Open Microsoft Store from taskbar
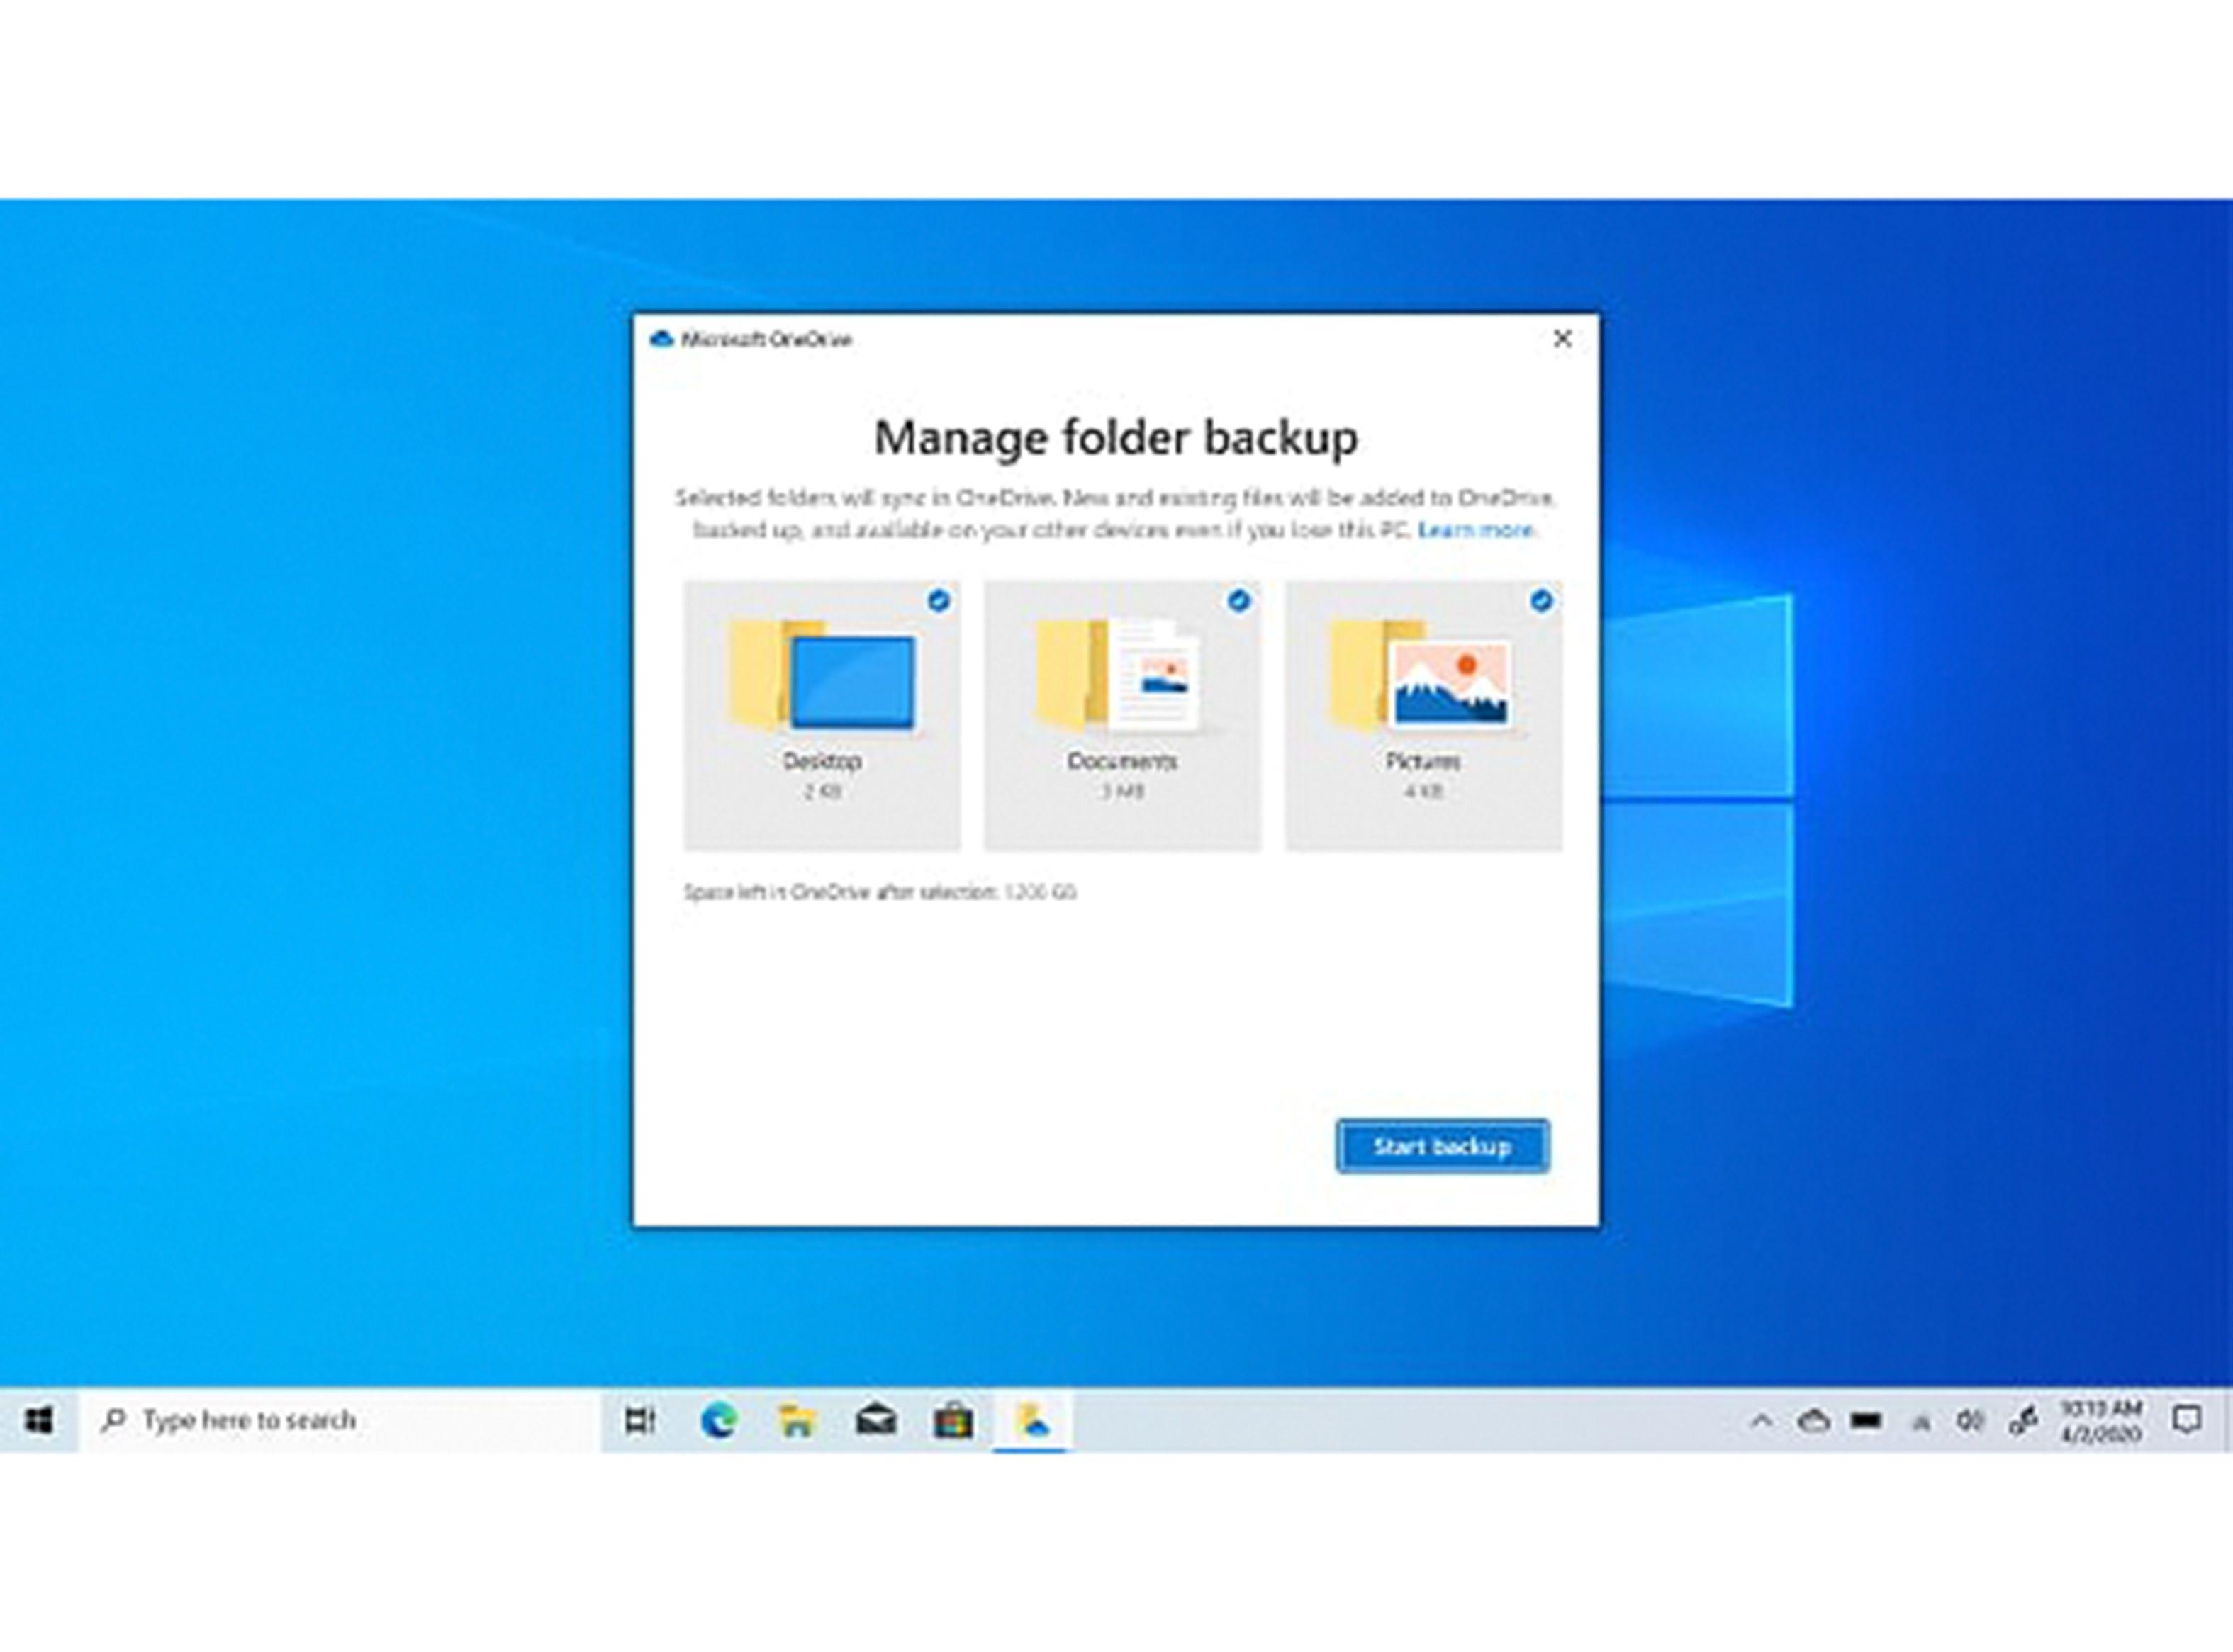 pyautogui.click(x=953, y=1420)
